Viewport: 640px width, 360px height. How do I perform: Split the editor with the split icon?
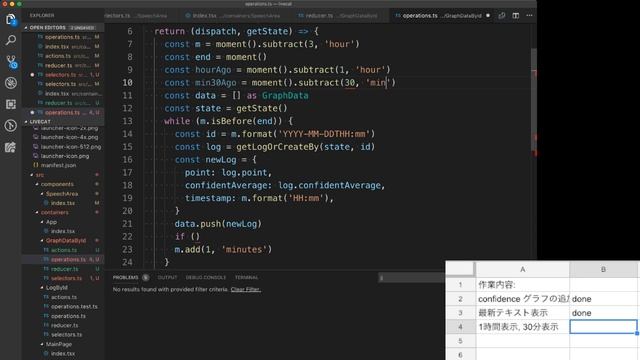coord(516,16)
